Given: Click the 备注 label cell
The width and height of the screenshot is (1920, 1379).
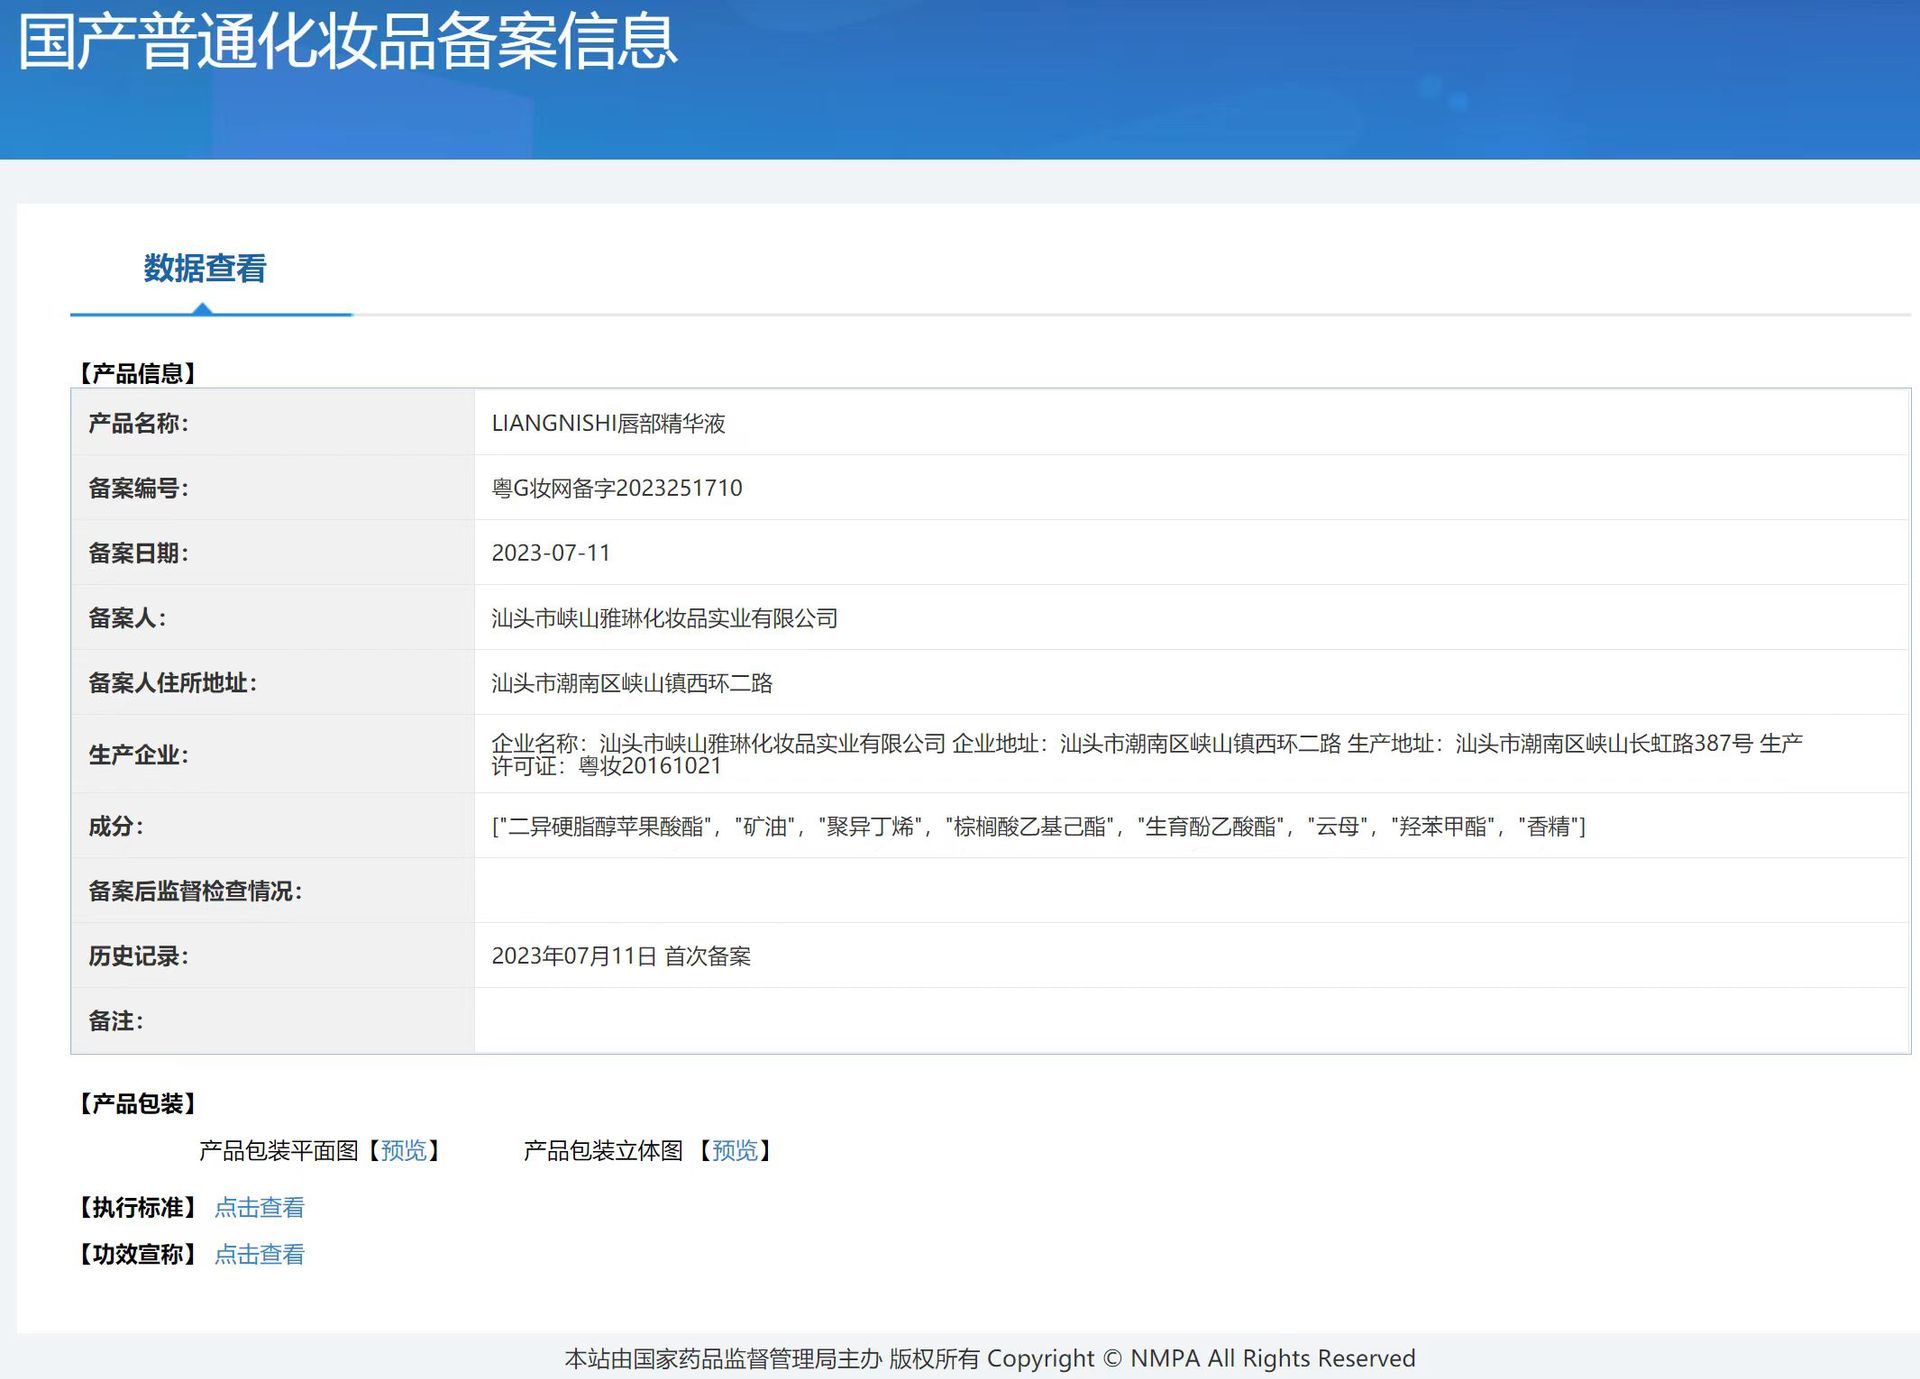Looking at the screenshot, I should (x=116, y=1021).
